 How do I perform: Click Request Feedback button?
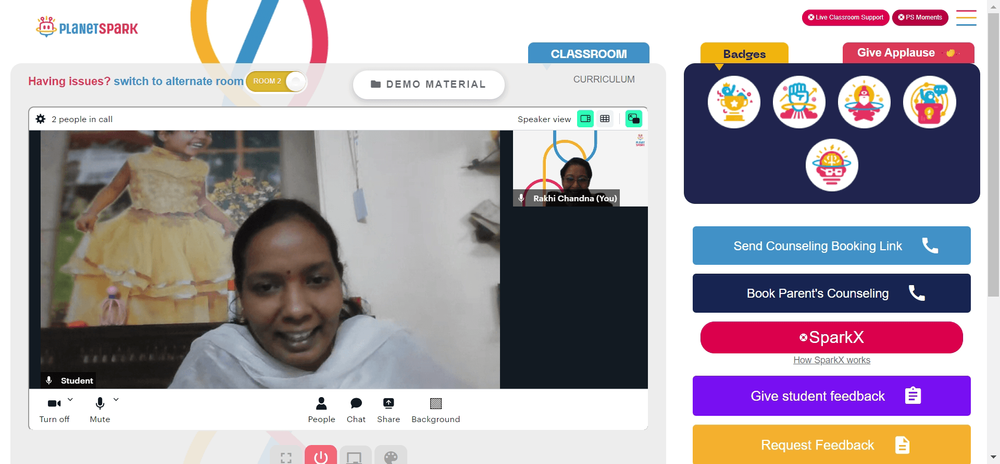click(832, 444)
